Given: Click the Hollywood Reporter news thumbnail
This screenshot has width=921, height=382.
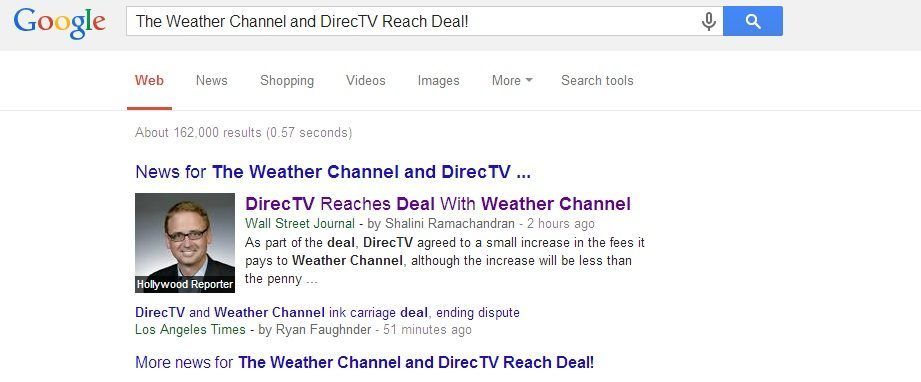Looking at the screenshot, I should (x=185, y=243).
